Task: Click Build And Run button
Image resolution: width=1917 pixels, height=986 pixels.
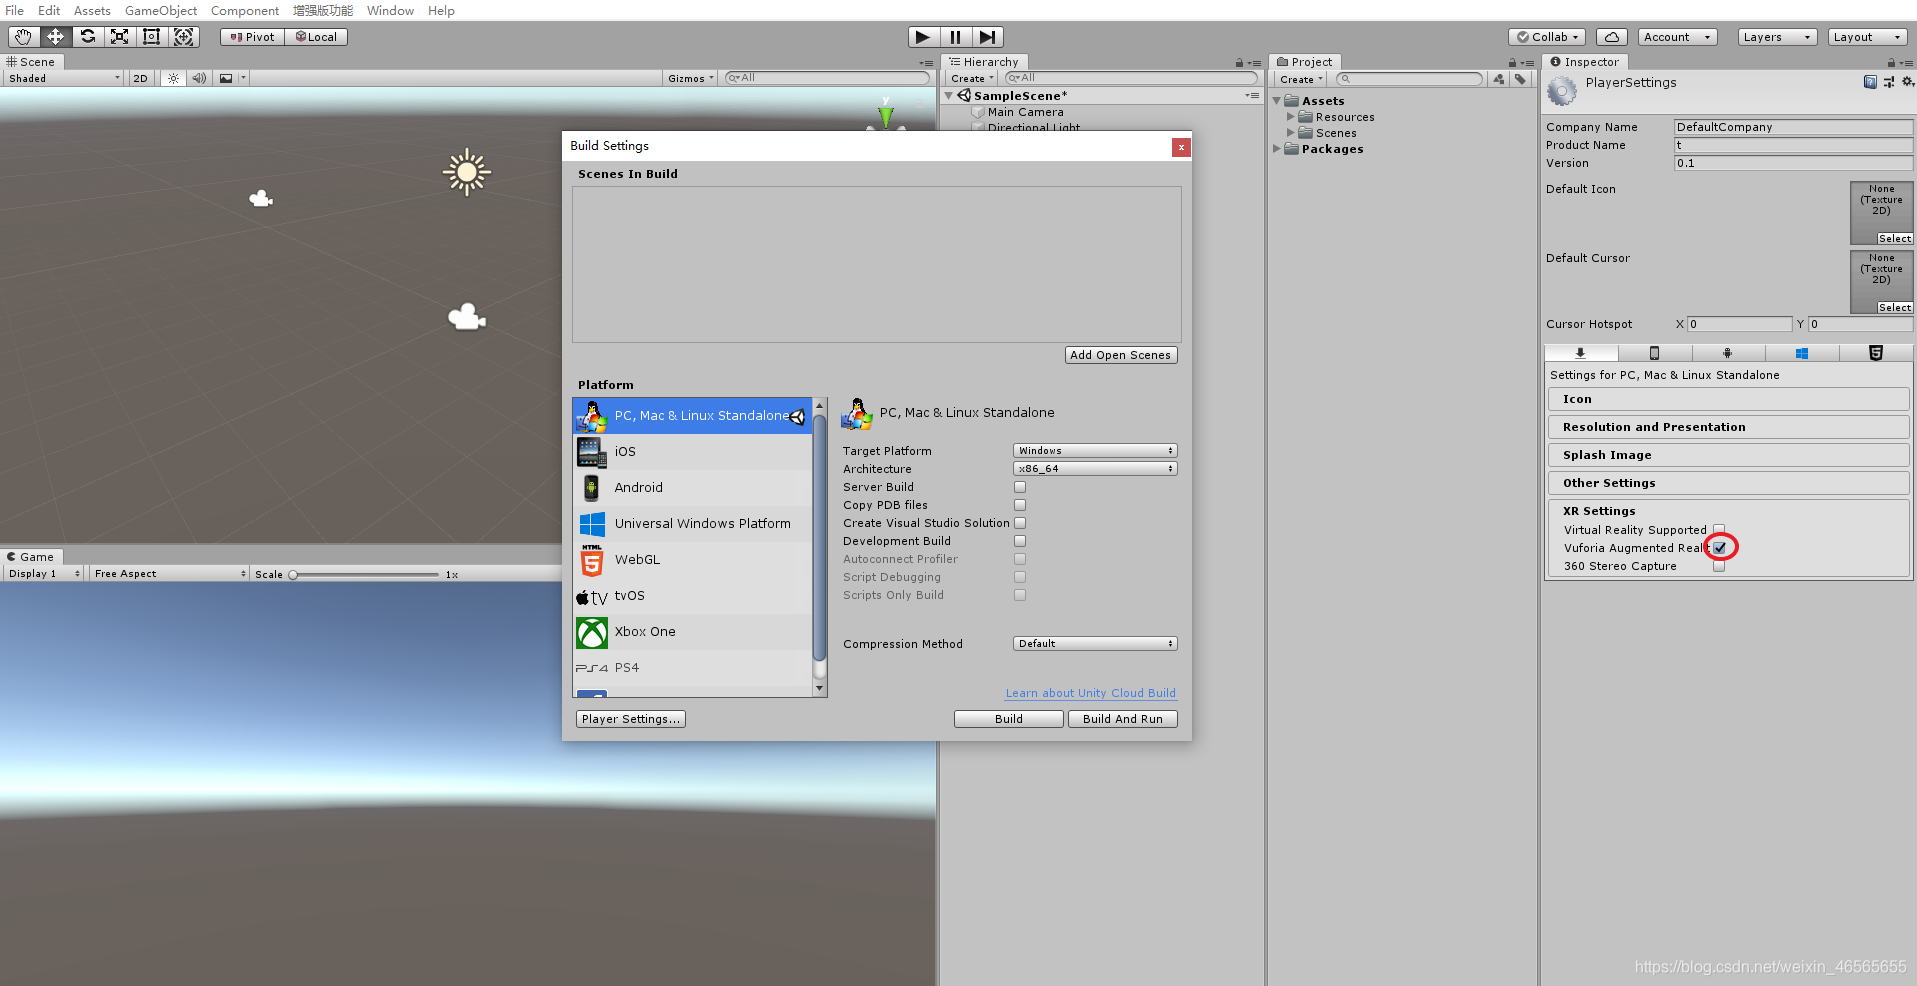Action: [1123, 719]
